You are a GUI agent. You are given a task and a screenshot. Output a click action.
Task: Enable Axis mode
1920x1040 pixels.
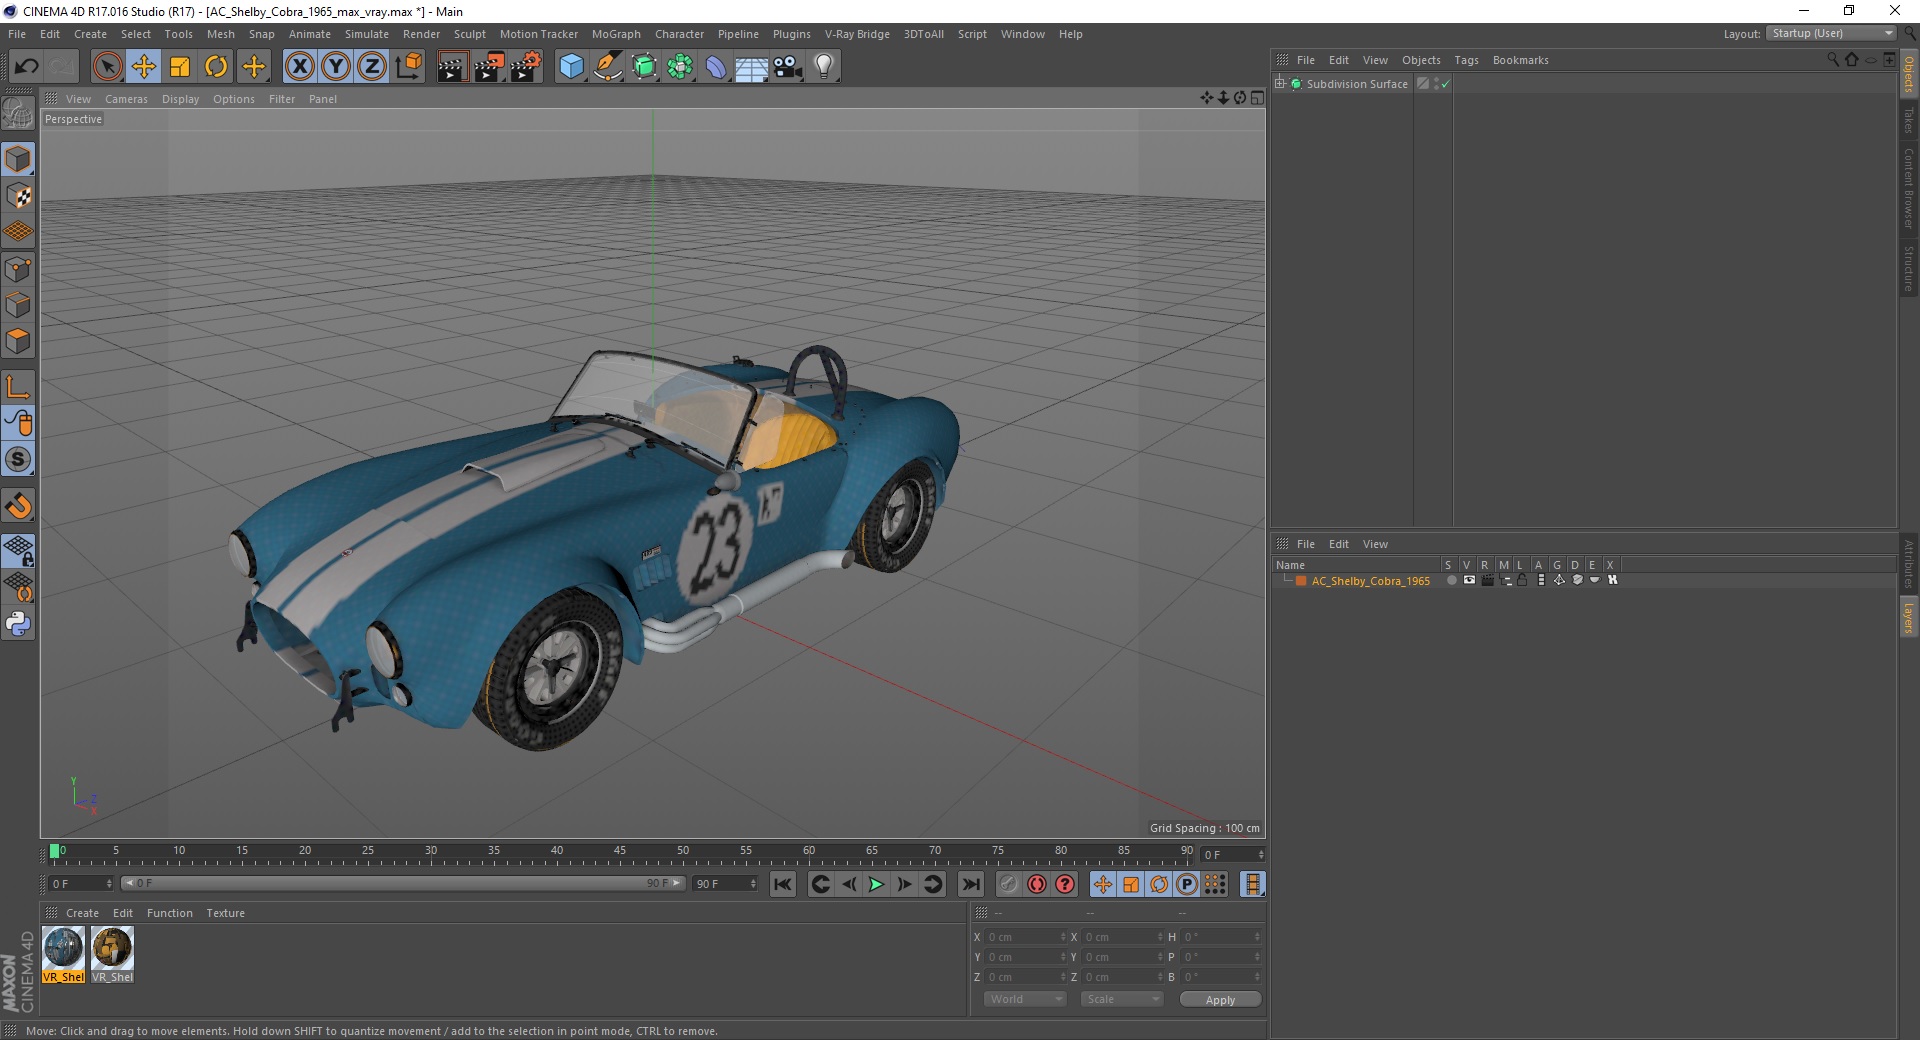pyautogui.click(x=18, y=387)
